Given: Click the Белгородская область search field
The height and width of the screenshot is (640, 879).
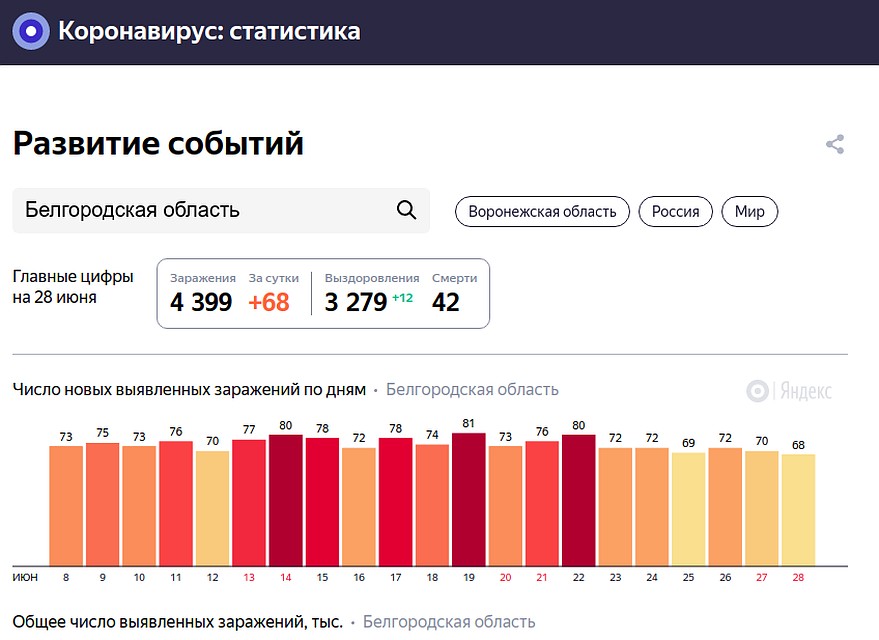Looking at the screenshot, I should (x=221, y=210).
